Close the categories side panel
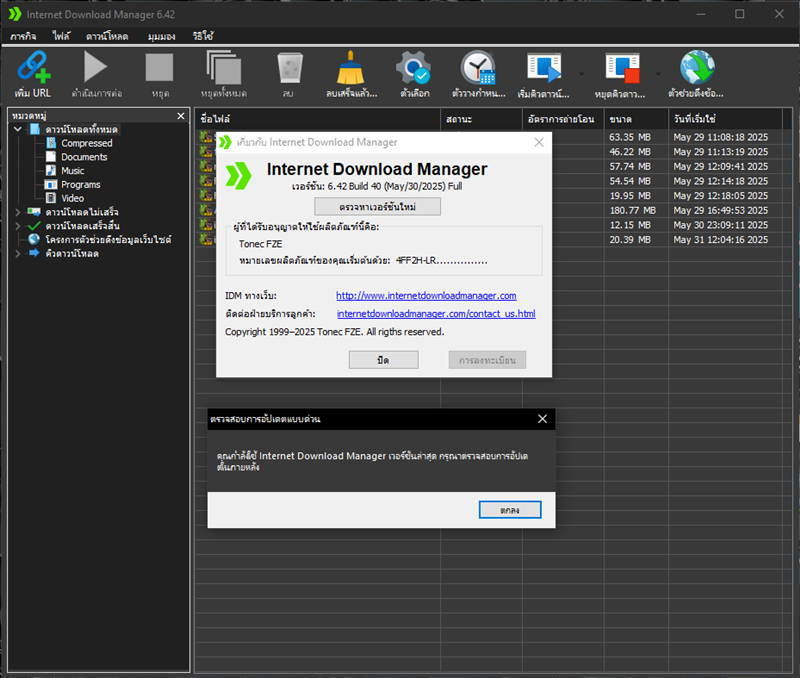Image resolution: width=800 pixels, height=678 pixels. (x=181, y=116)
